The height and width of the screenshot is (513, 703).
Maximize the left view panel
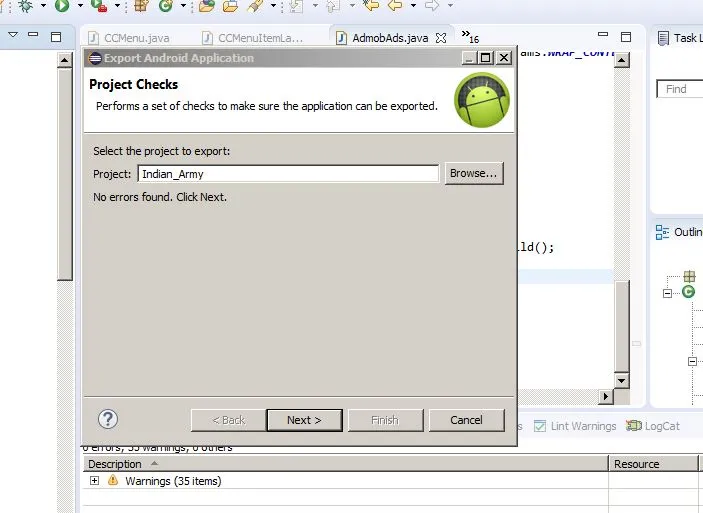[x=56, y=37]
